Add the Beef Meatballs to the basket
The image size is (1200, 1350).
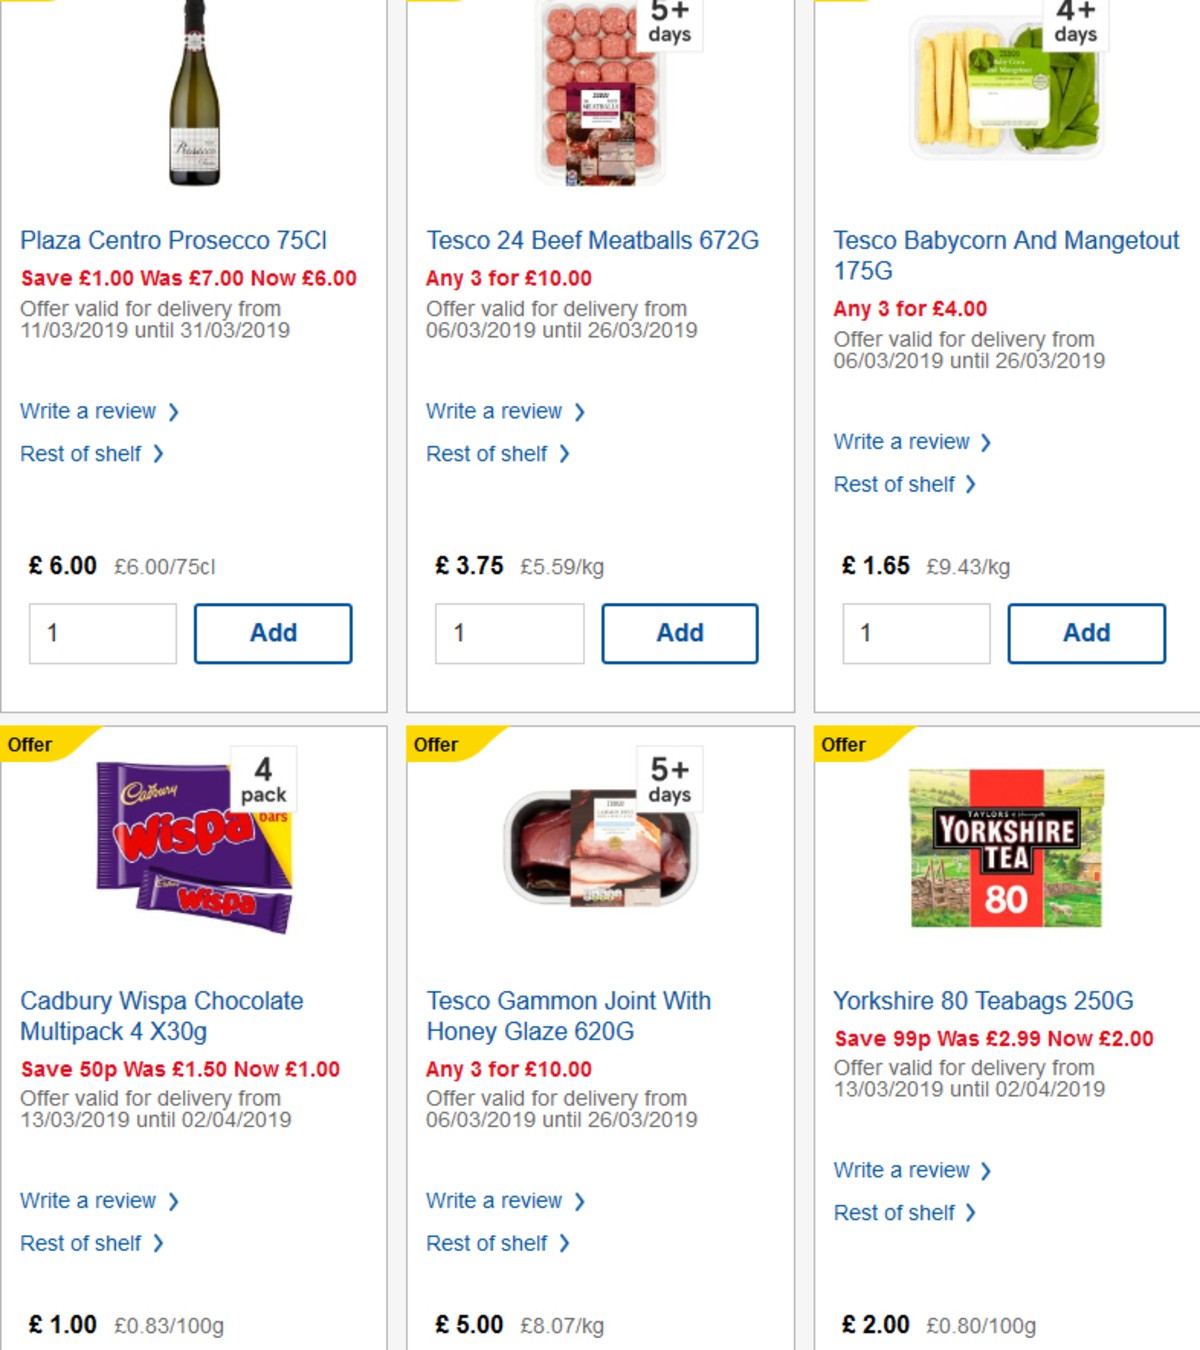[x=680, y=632]
